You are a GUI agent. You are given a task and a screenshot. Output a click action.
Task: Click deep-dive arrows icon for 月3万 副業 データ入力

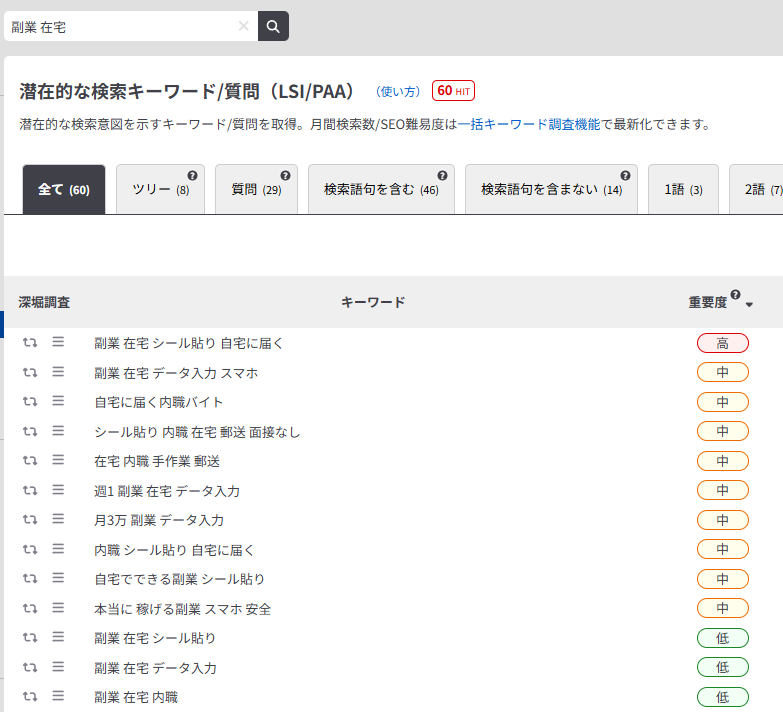(x=29, y=520)
